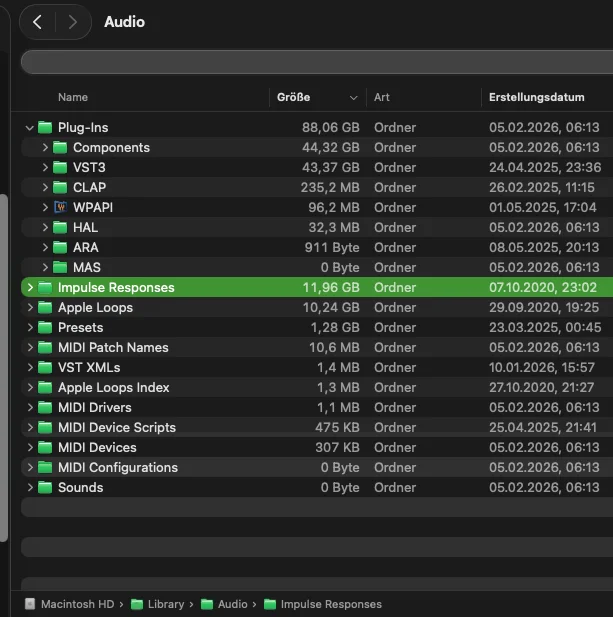Collapse the Plug-Ins folder
The image size is (613, 617).
point(29,128)
